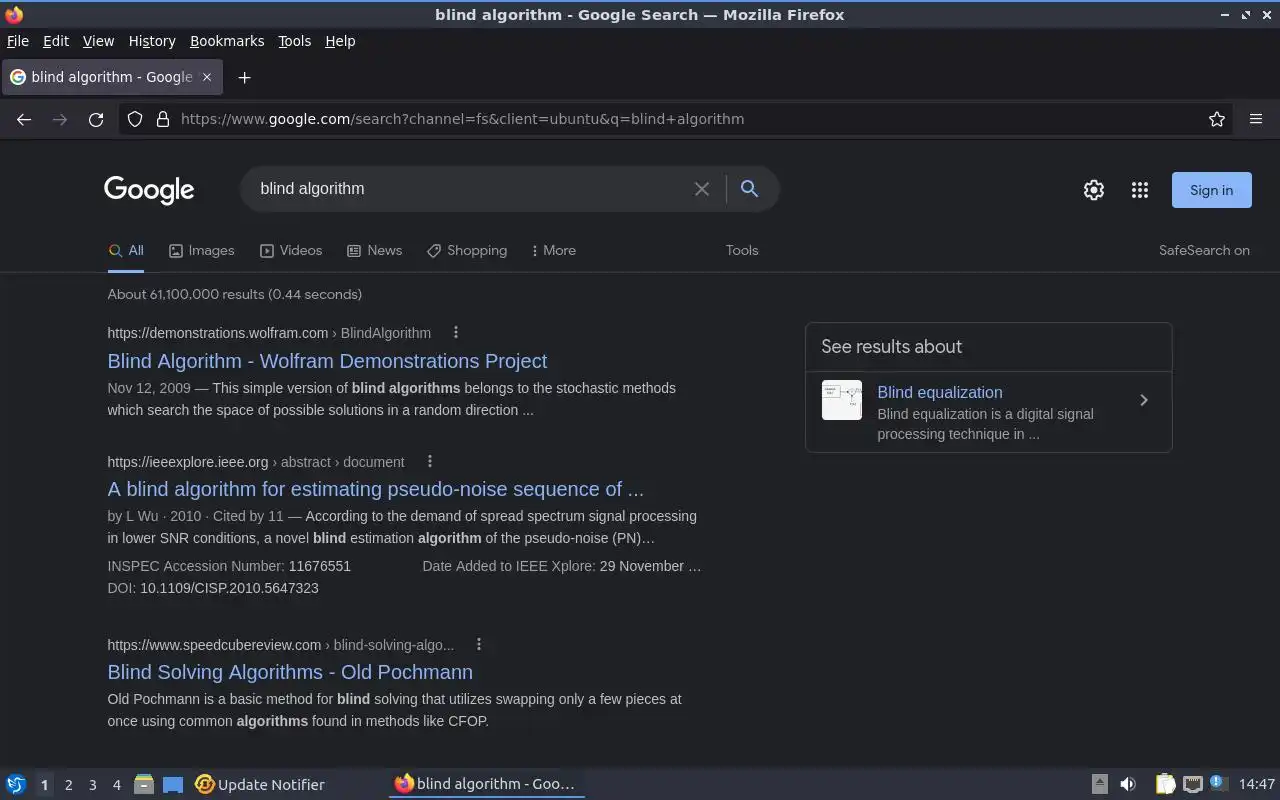This screenshot has height=800, width=1280.
Task: Click the clipboard tray icon
Action: (x=1165, y=785)
